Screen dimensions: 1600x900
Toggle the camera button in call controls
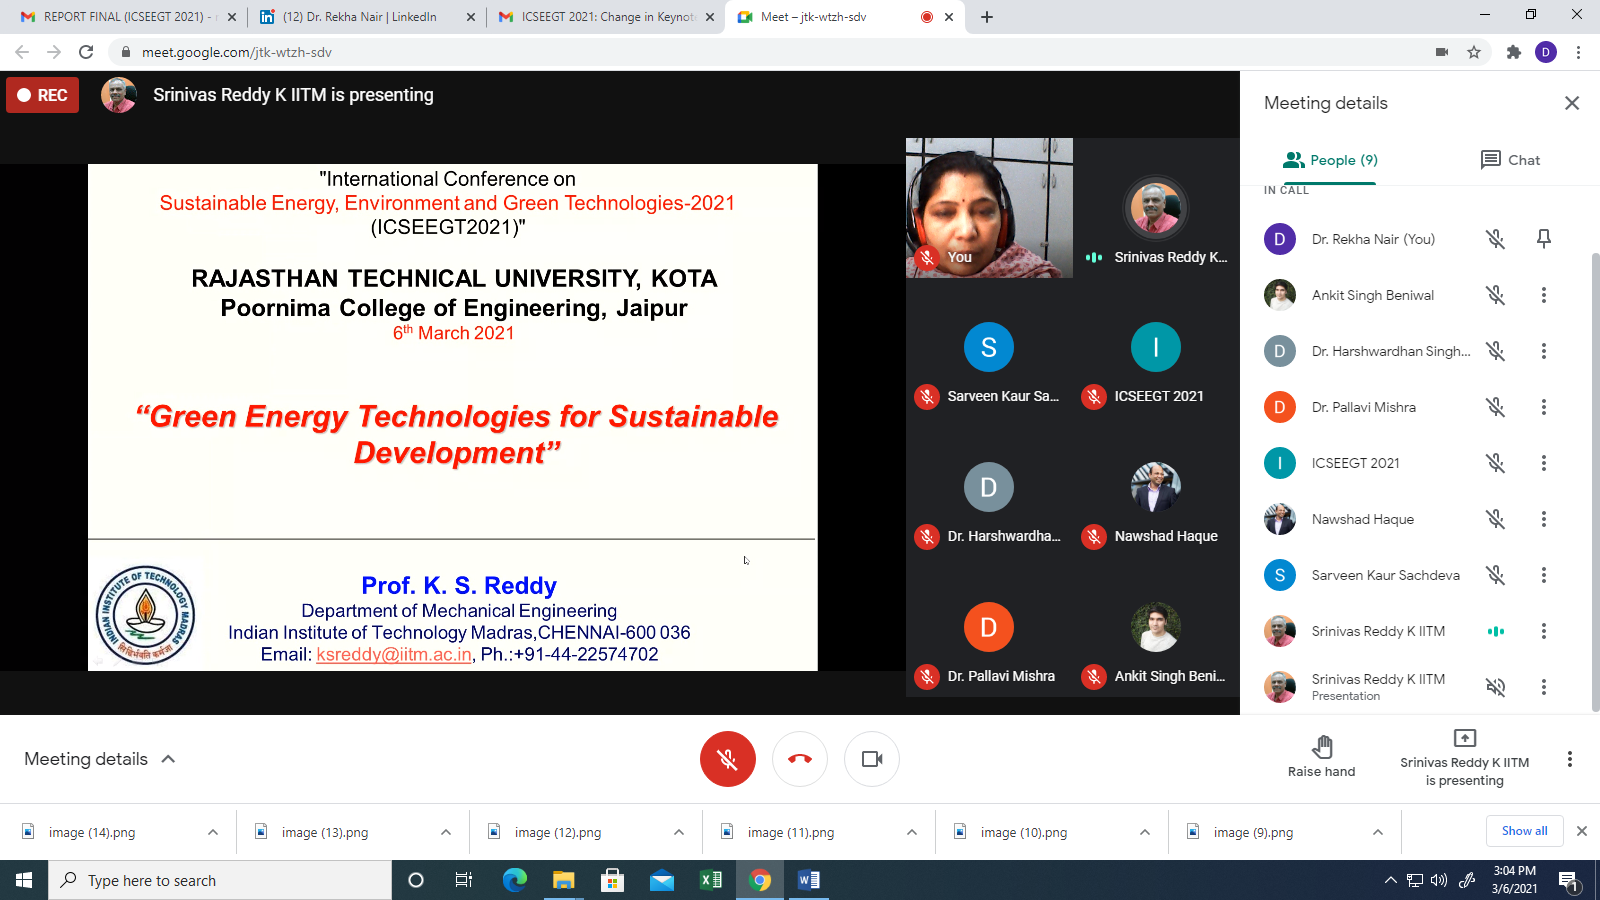[x=871, y=759]
